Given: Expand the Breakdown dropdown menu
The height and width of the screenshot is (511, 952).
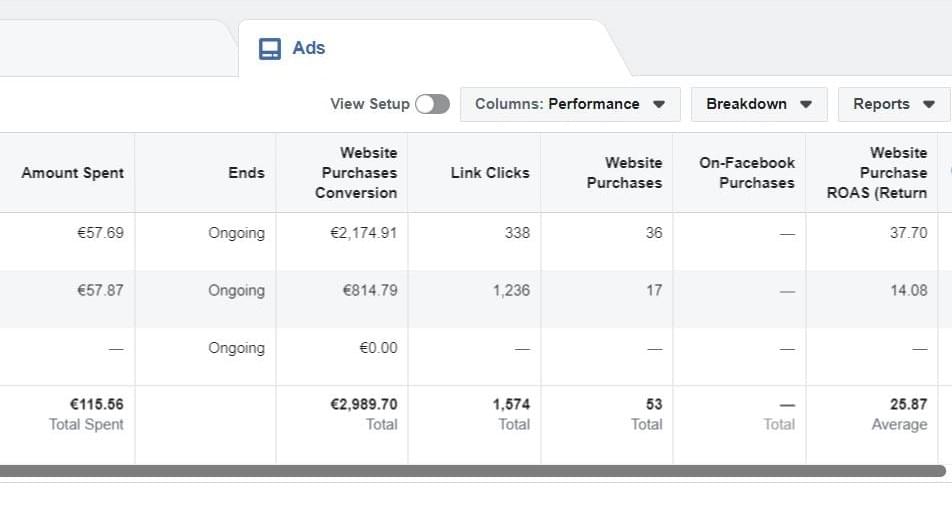Looking at the screenshot, I should click(758, 104).
